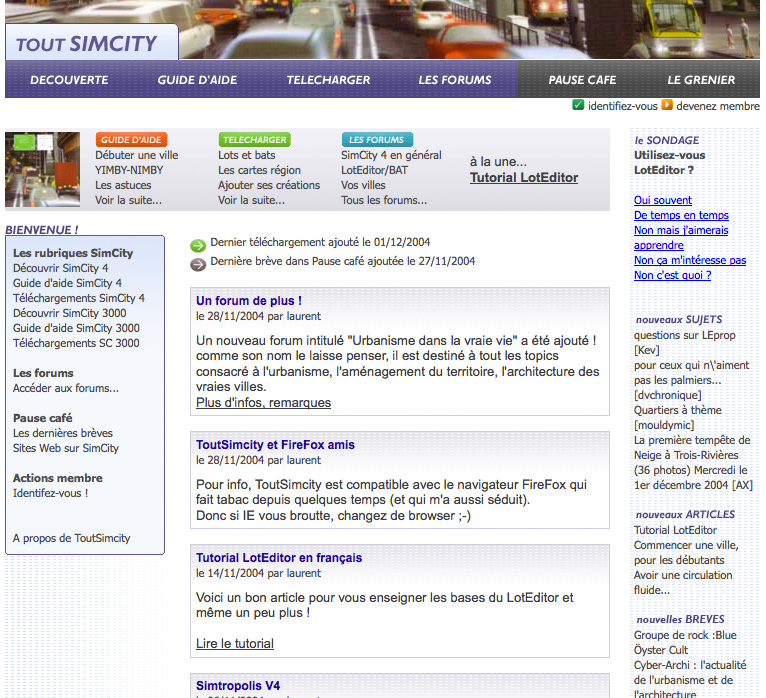Viewport: 766px width, 698px height.
Task: Open Découvrir SimCity 3000 link
Action: coord(69,313)
